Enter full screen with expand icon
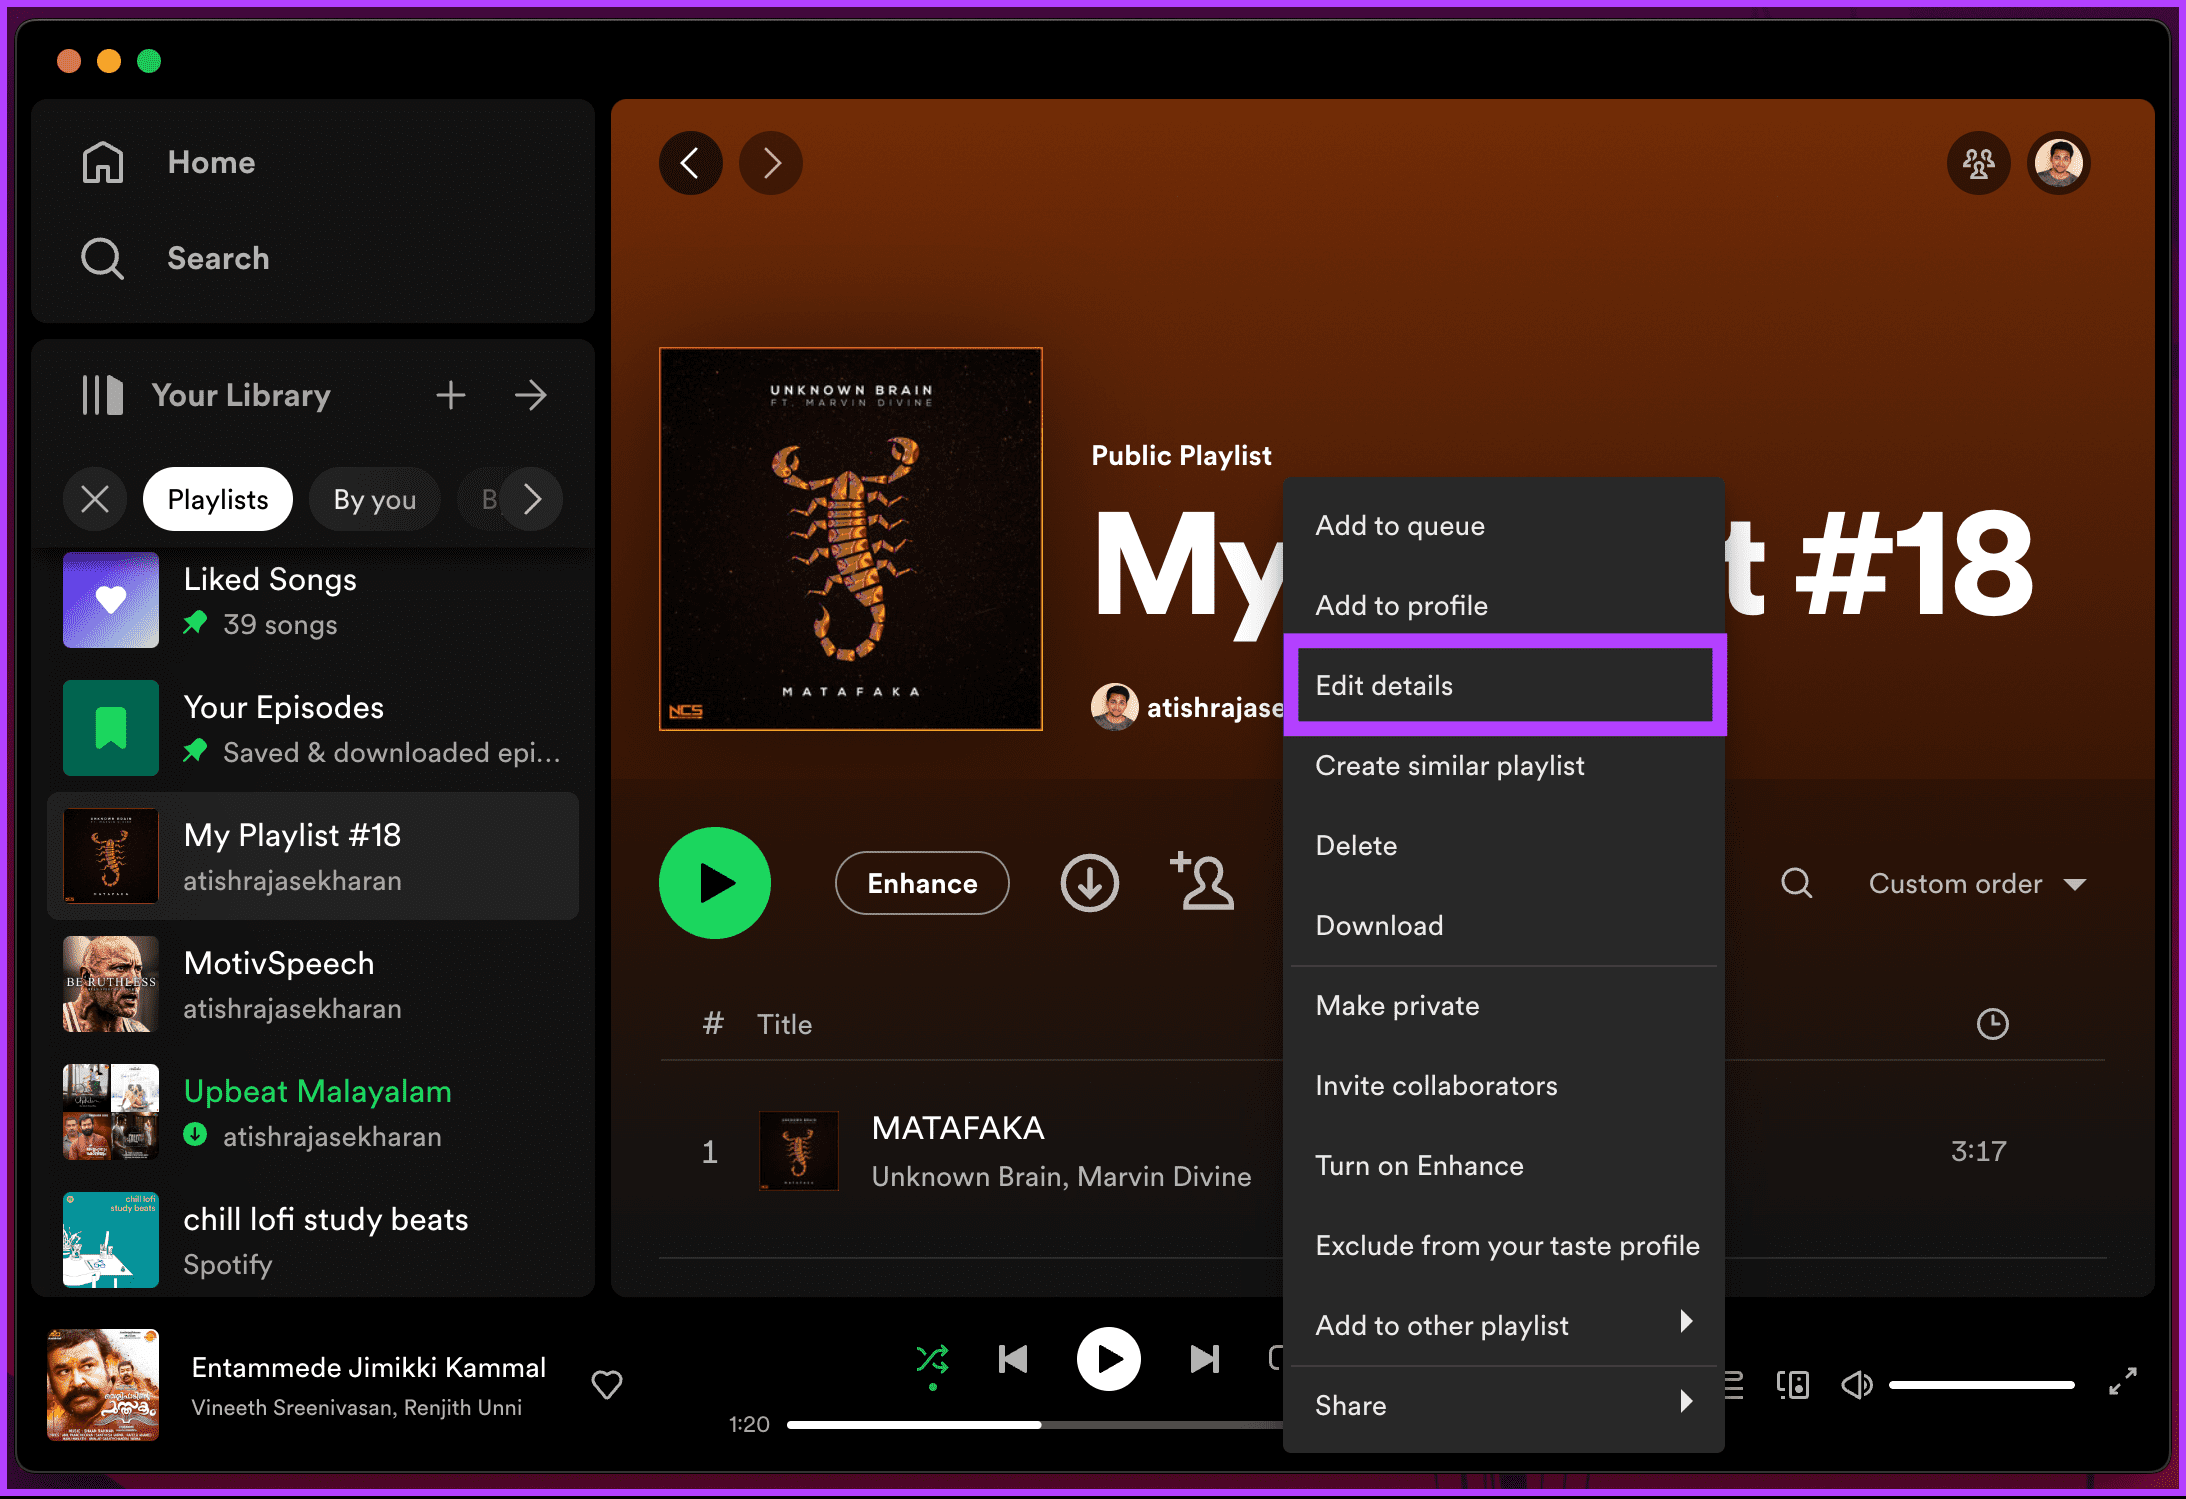 (x=2122, y=1382)
